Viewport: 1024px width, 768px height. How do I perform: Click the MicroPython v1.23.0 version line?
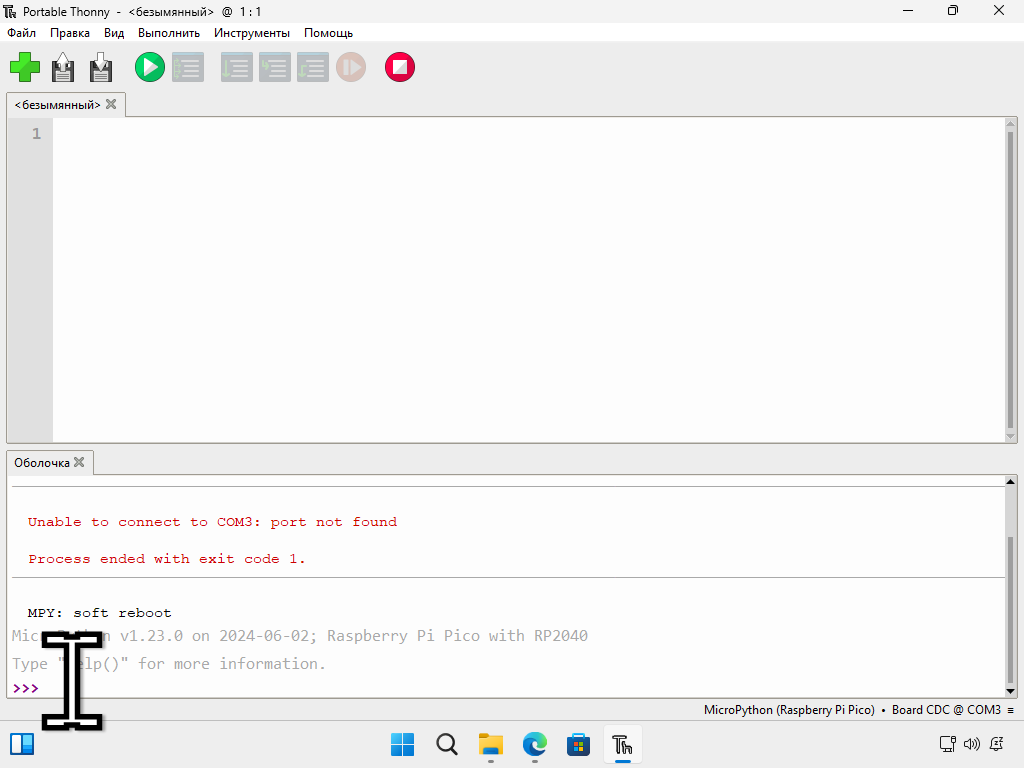click(300, 635)
